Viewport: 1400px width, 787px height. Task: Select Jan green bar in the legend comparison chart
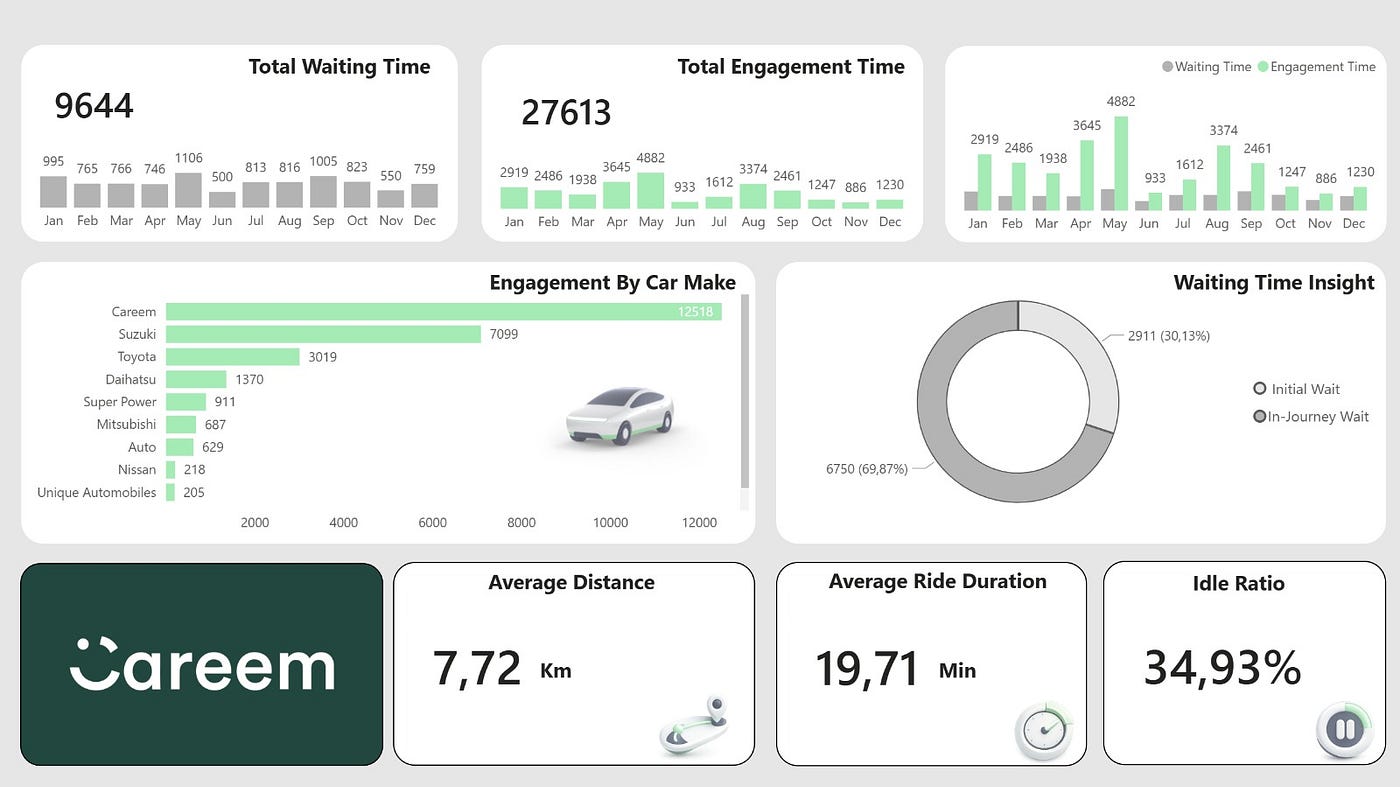(984, 182)
